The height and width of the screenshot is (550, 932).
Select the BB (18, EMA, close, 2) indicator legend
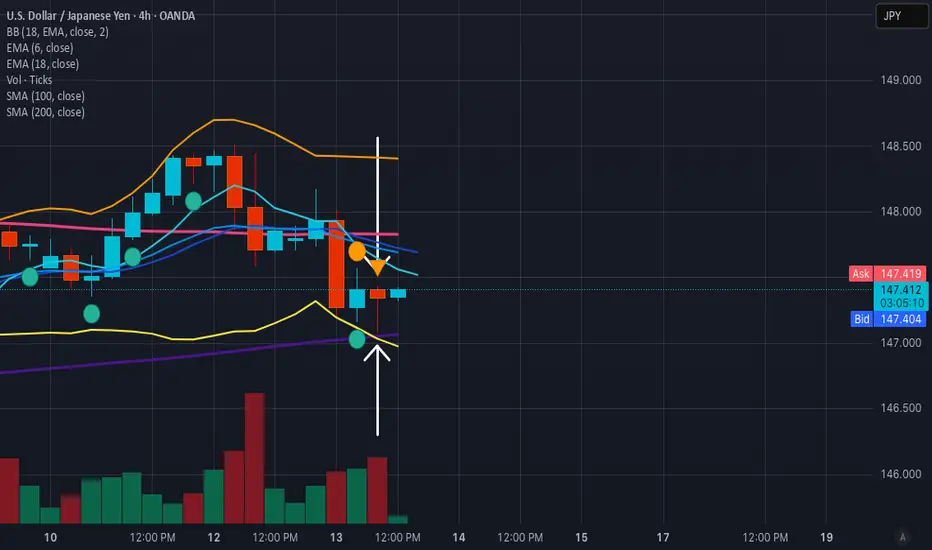coord(58,32)
